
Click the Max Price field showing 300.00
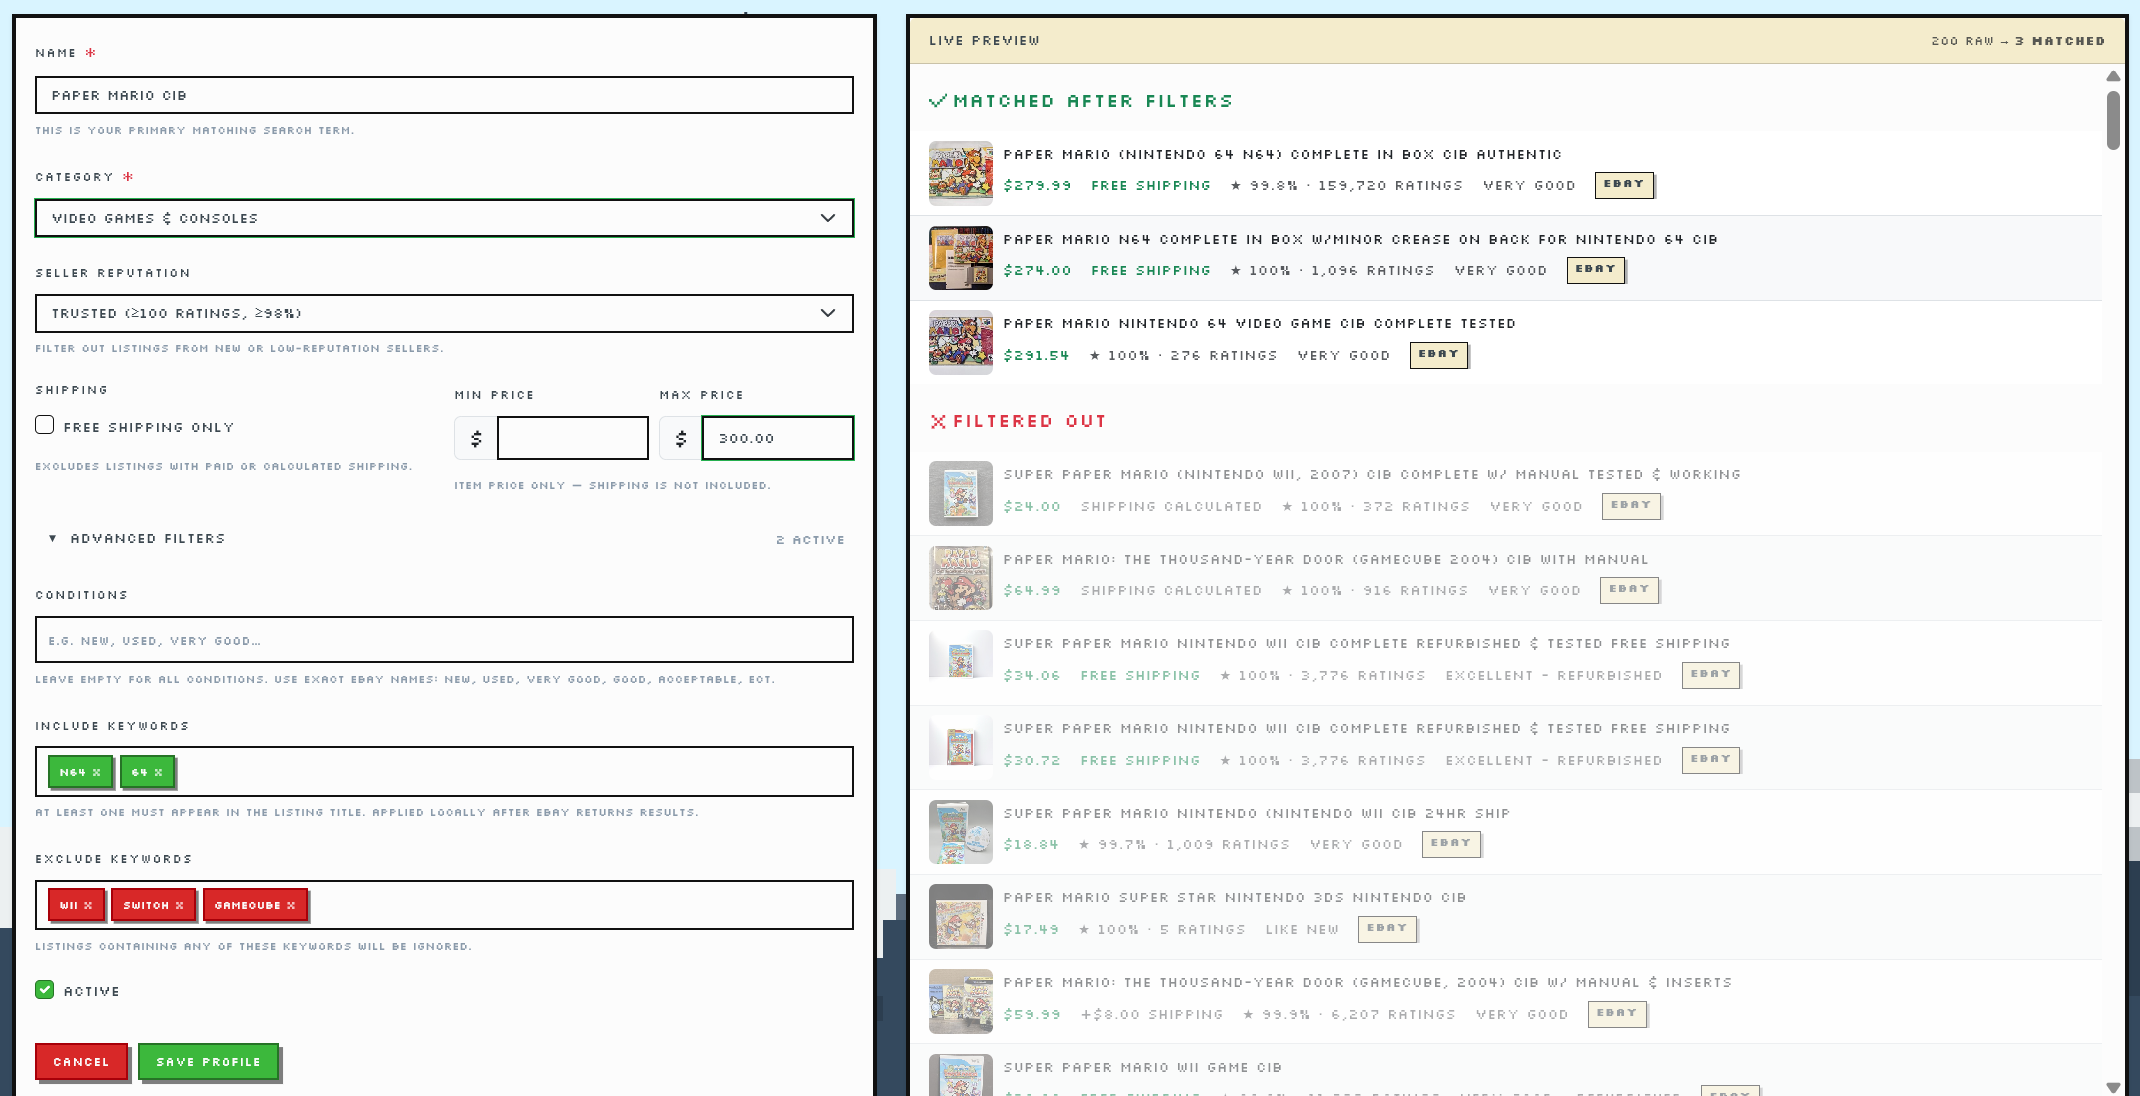(778, 438)
